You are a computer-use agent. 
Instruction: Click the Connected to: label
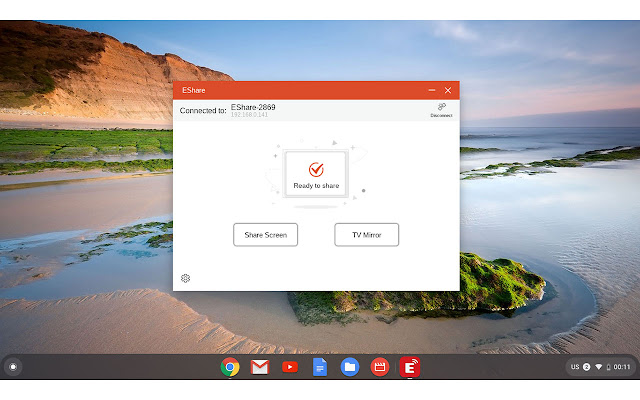203,111
